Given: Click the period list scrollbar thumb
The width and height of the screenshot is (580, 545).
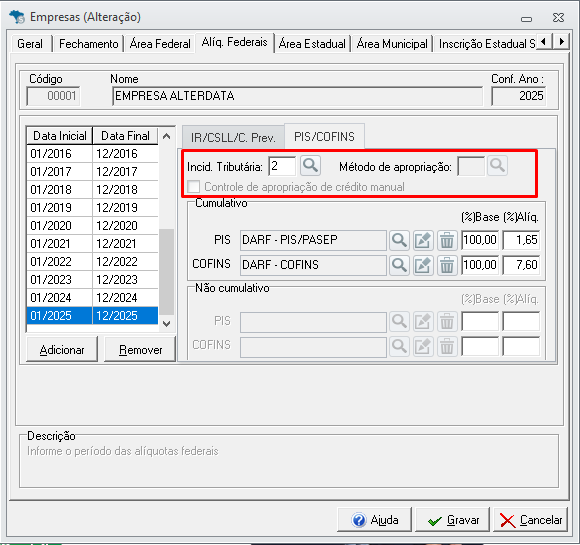Looking at the screenshot, I should point(166,272).
